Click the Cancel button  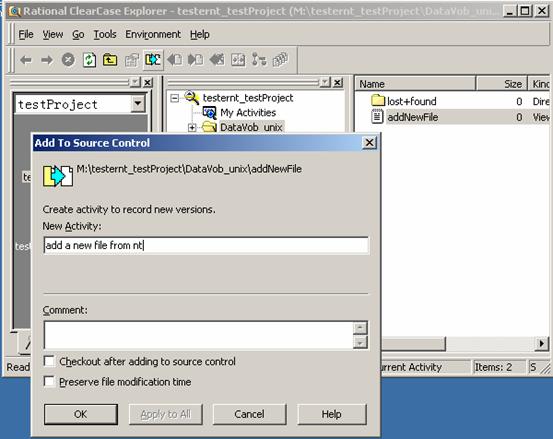click(249, 414)
